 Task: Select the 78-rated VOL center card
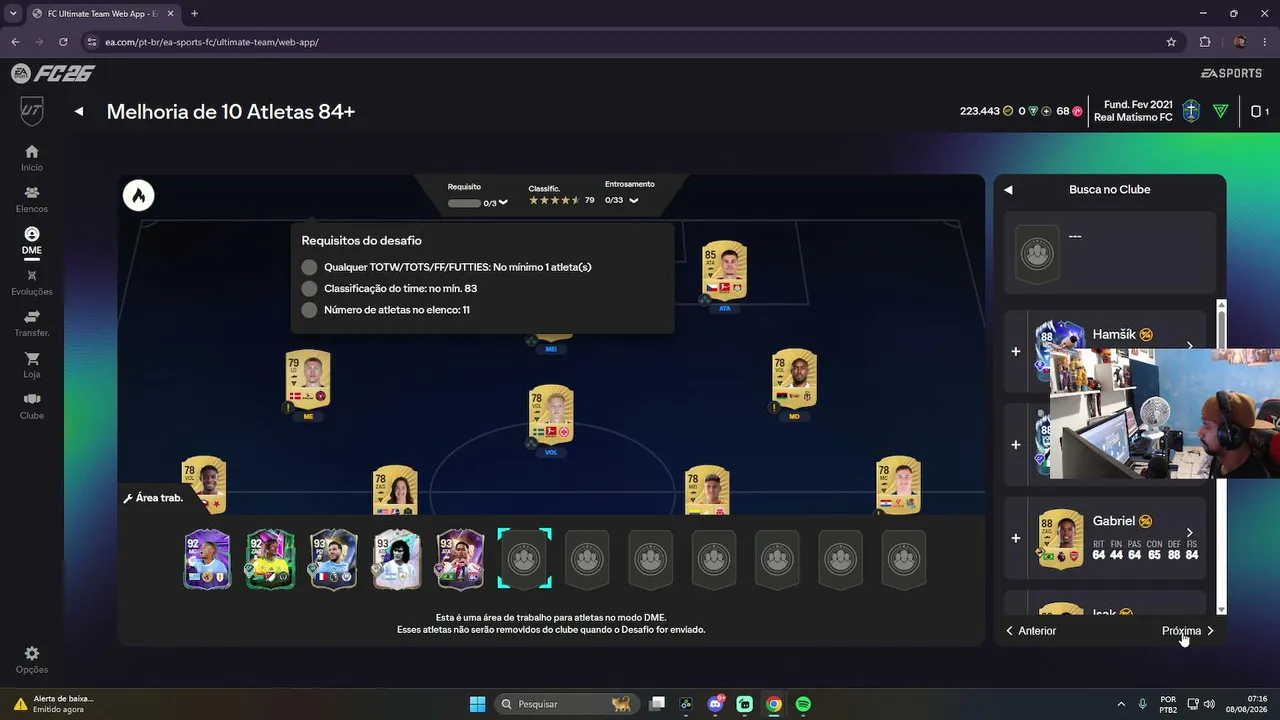pos(551,414)
